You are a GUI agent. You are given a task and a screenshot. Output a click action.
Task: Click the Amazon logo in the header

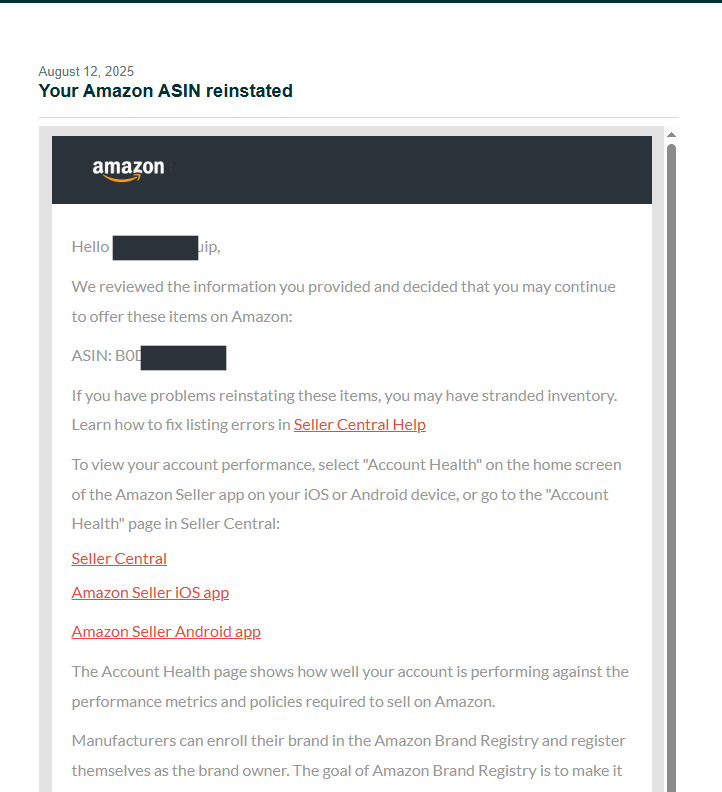tap(128, 170)
